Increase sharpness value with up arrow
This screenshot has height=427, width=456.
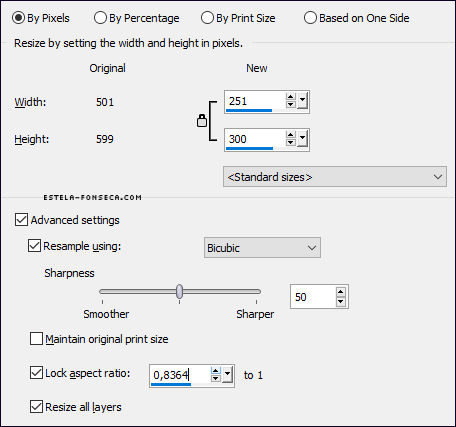(340, 292)
